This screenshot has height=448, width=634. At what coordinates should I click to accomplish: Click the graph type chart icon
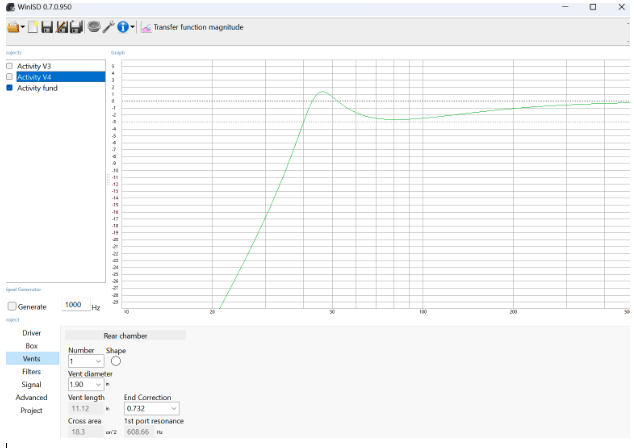[146, 27]
